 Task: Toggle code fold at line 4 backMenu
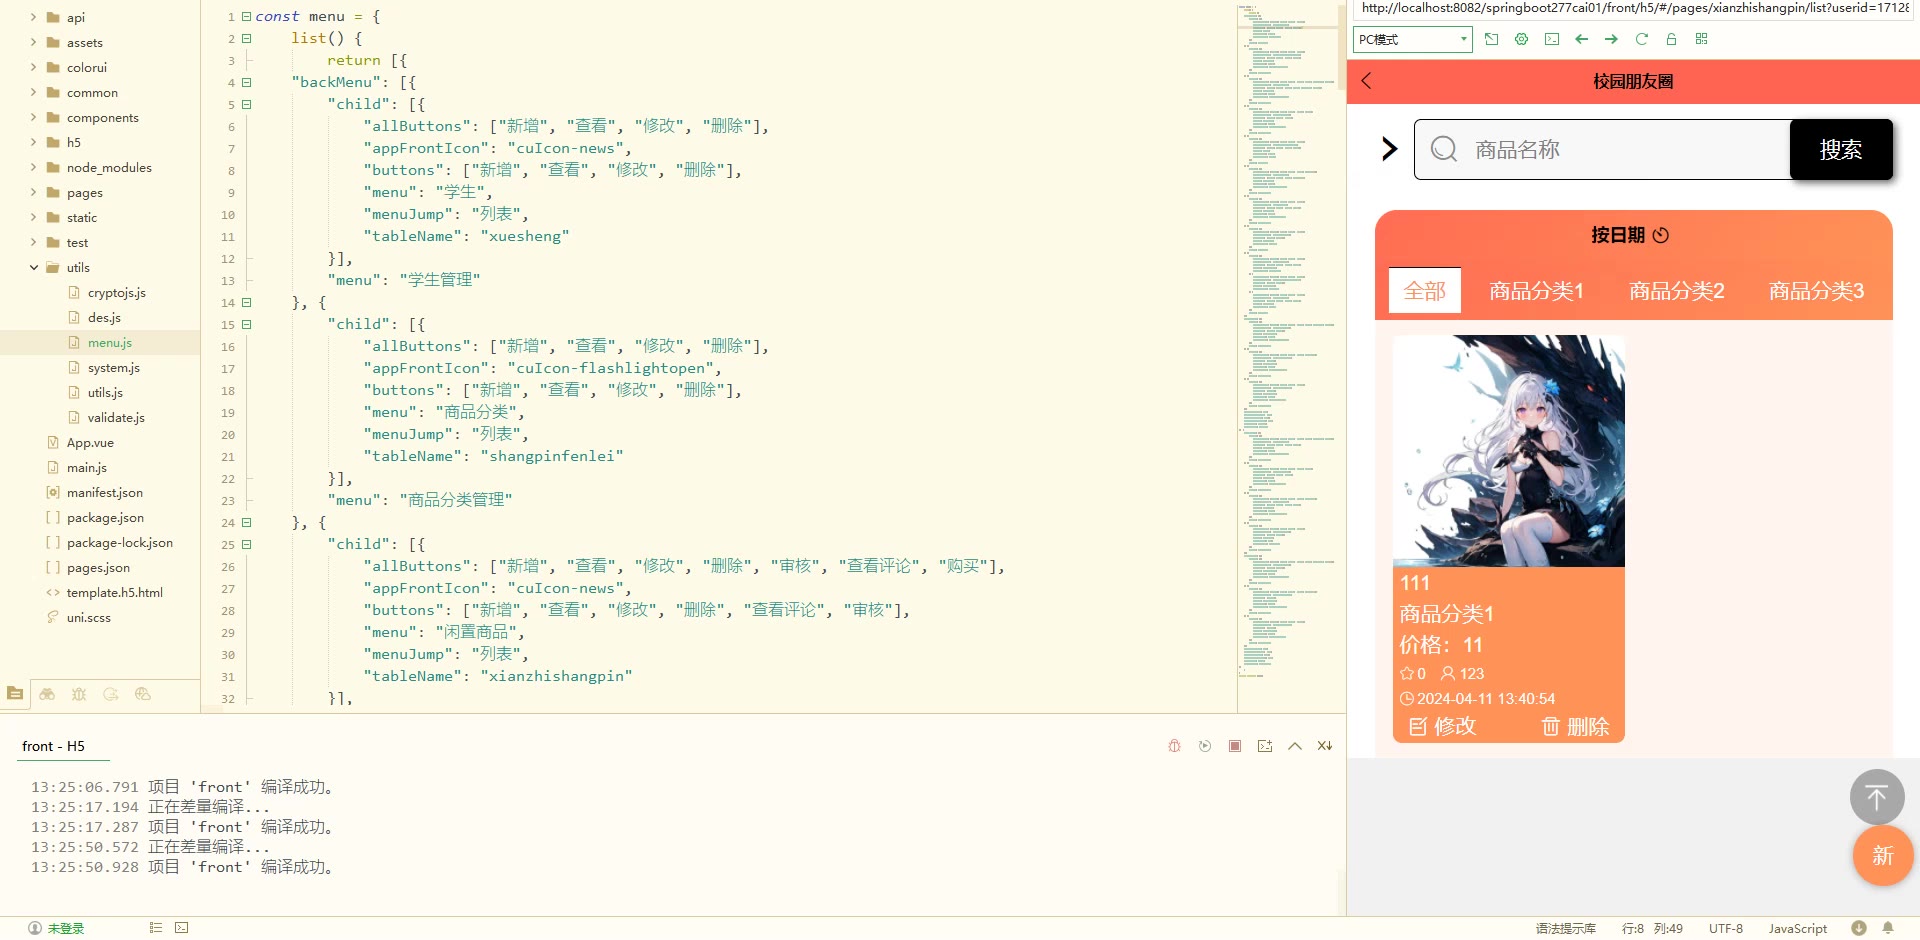point(246,83)
